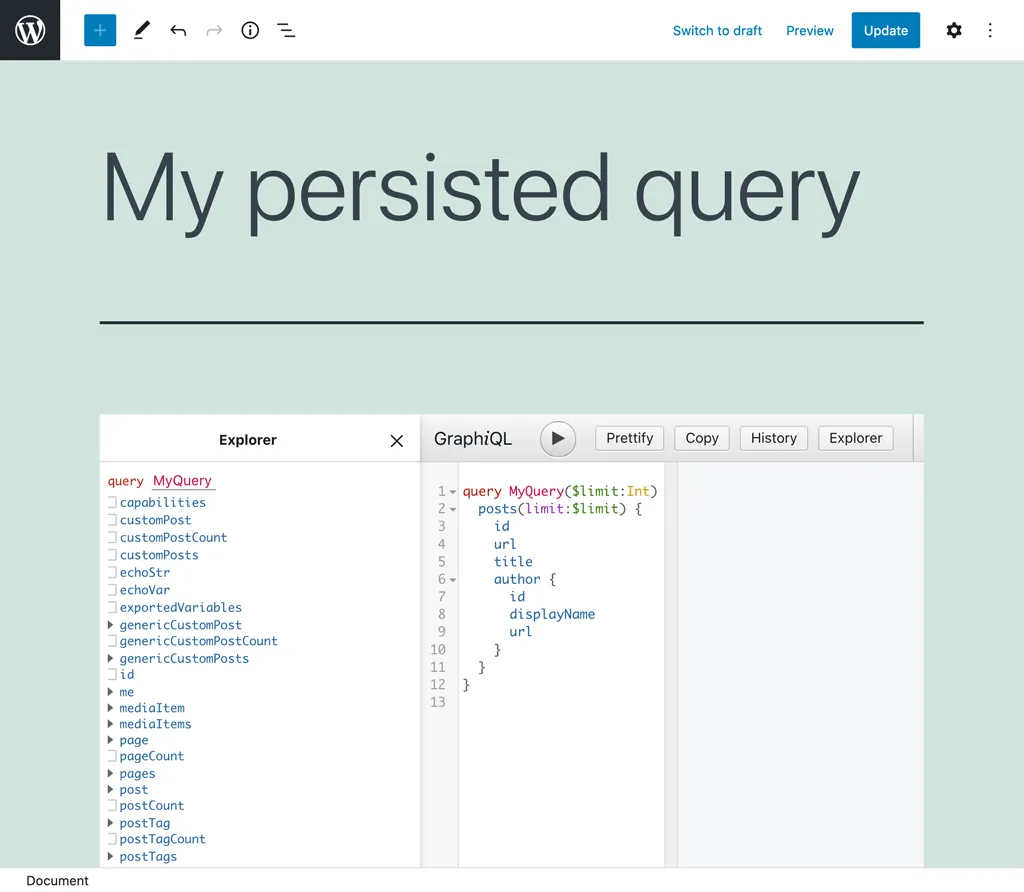Open the WordPress logo menu
The height and width of the screenshot is (892, 1024).
(x=30, y=30)
